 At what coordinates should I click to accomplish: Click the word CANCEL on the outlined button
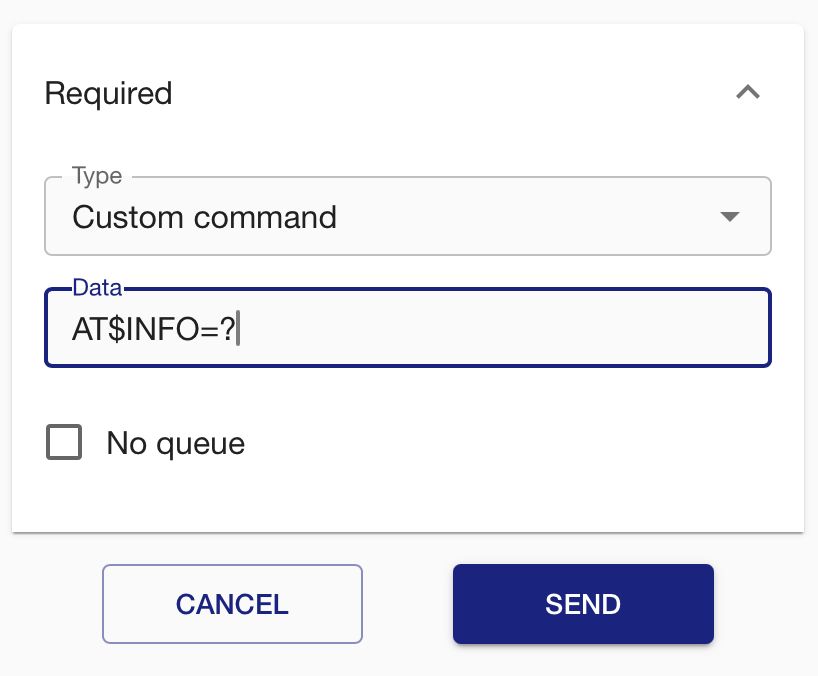coord(232,604)
